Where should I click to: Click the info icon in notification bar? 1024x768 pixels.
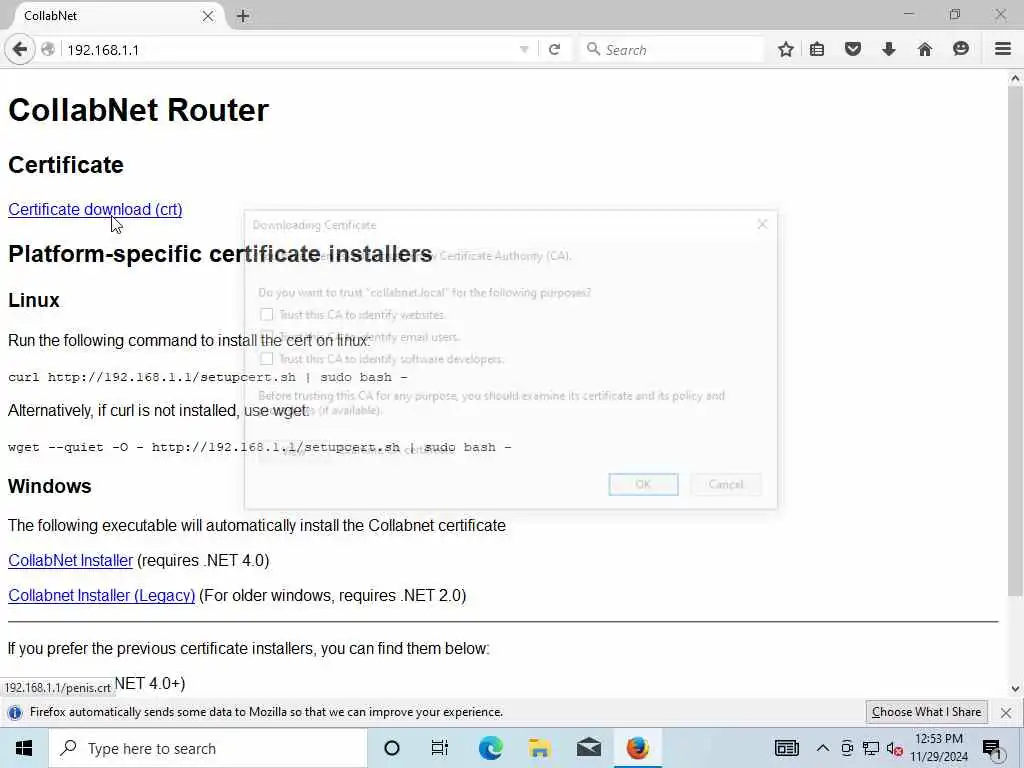pos(15,712)
